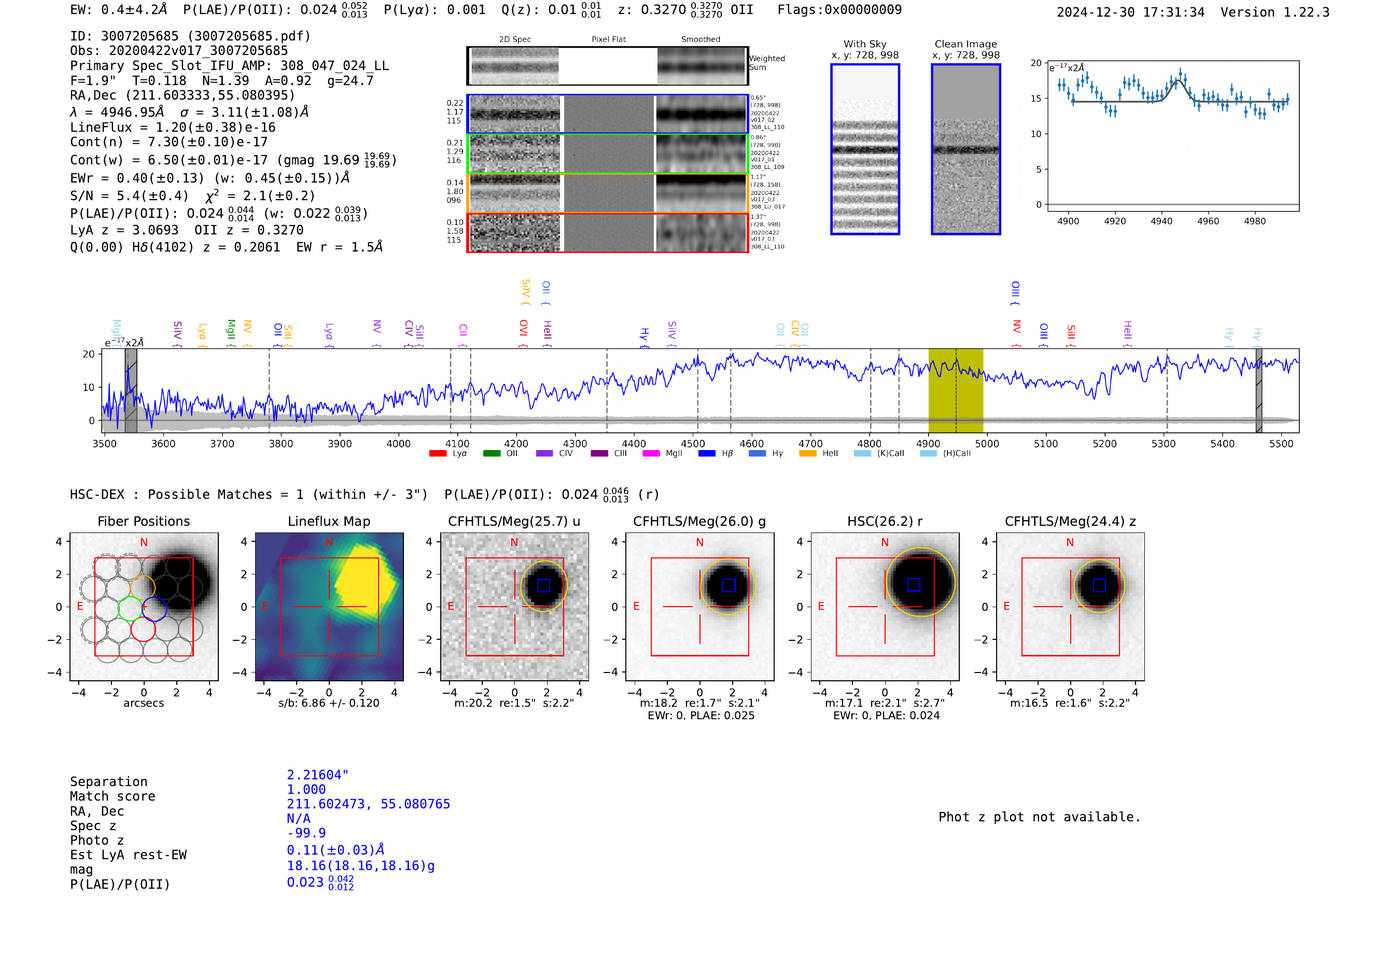The image size is (1400, 953).
Task: Click the s/b: 6.86 +/- 0.120 caption
Action: (x=329, y=703)
